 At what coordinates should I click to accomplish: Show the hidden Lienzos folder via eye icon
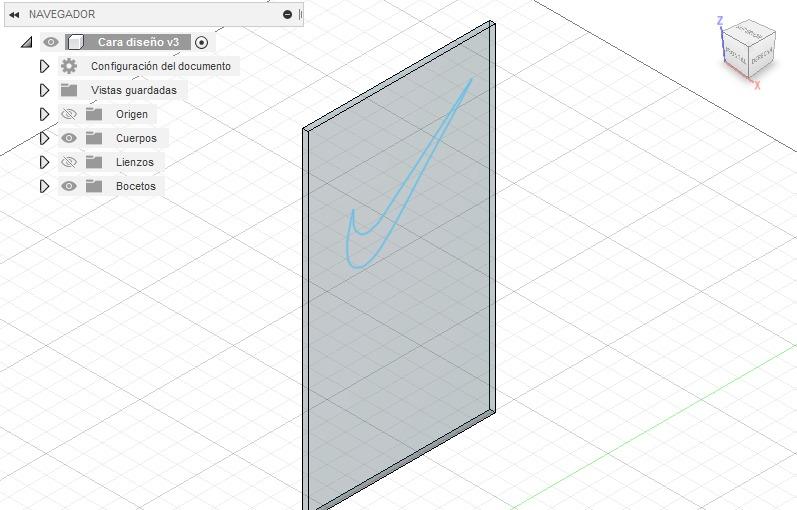pos(69,162)
